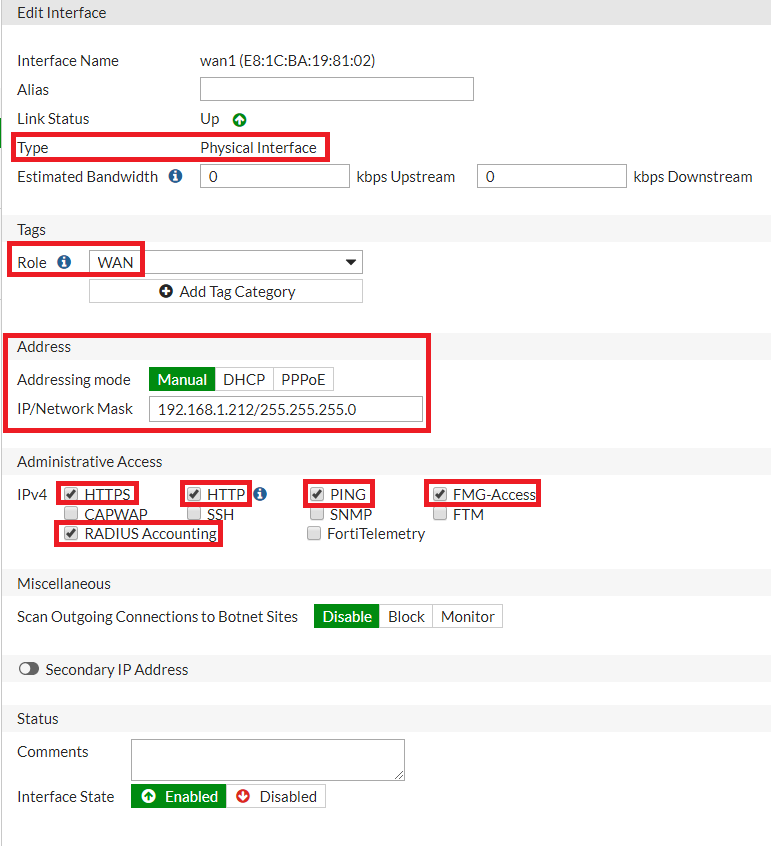Click the Role info icon

(65, 262)
